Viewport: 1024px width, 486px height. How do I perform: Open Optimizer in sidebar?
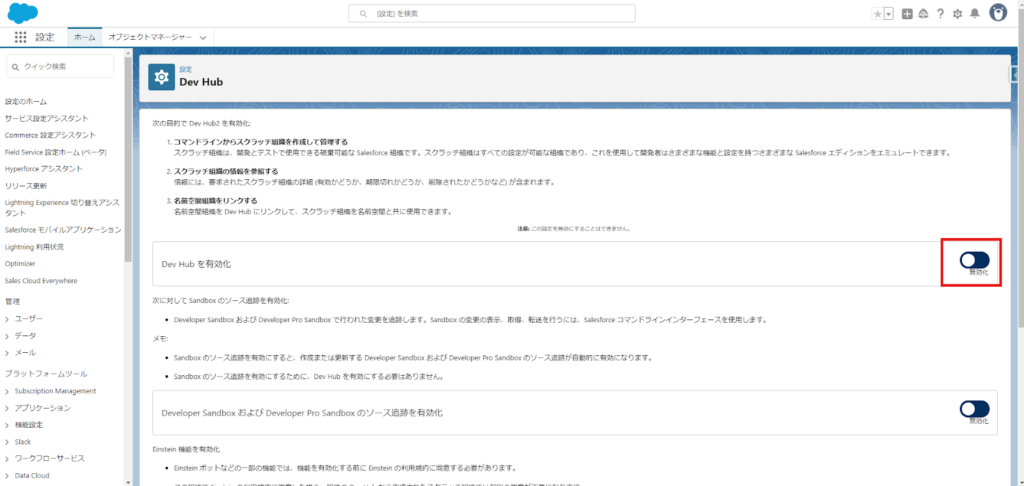click(x=20, y=264)
